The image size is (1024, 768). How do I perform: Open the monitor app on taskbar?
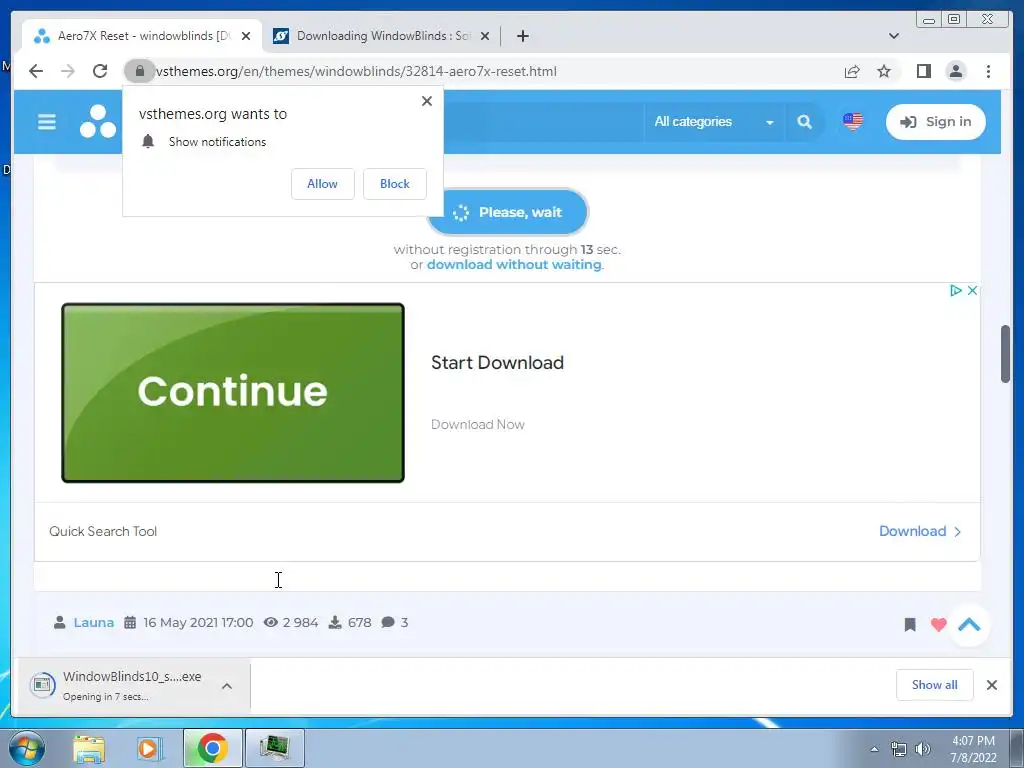[274, 748]
